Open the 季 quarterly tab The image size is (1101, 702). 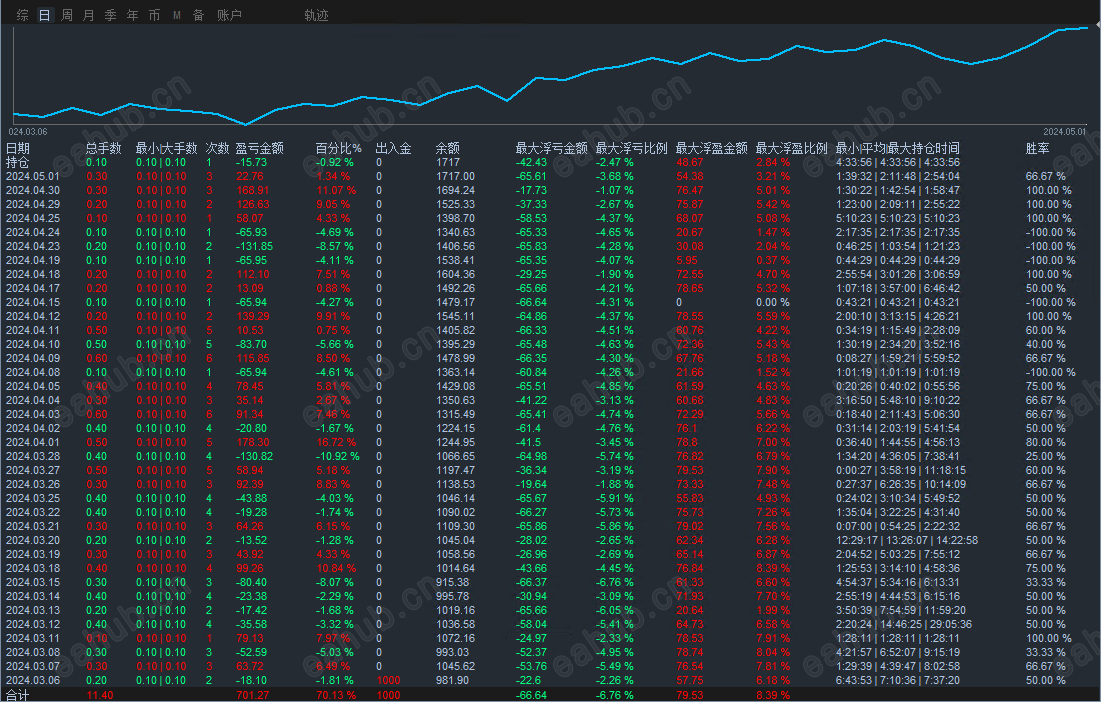pyautogui.click(x=110, y=15)
